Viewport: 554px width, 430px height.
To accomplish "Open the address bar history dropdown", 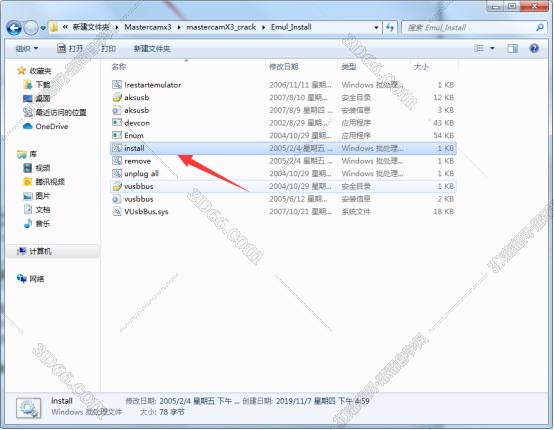I will (x=376, y=28).
